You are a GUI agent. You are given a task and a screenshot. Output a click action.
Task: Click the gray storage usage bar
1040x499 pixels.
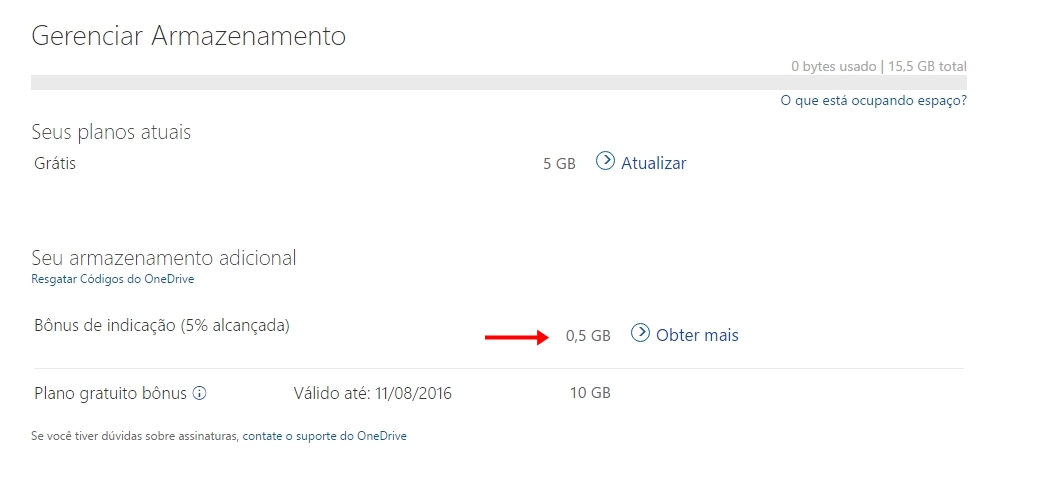(499, 82)
